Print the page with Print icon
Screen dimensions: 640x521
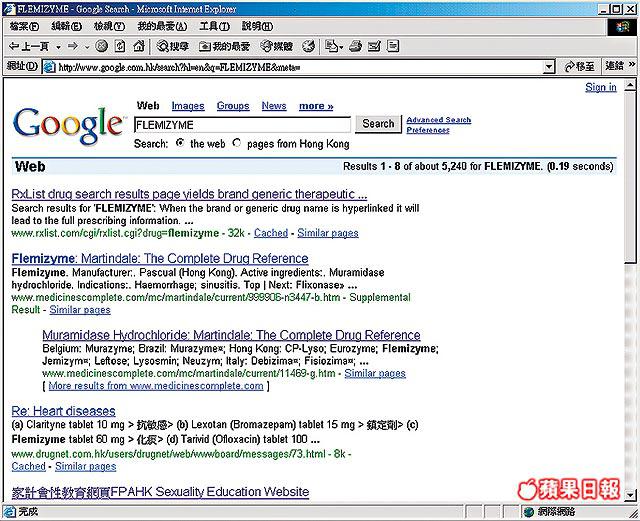(355, 47)
